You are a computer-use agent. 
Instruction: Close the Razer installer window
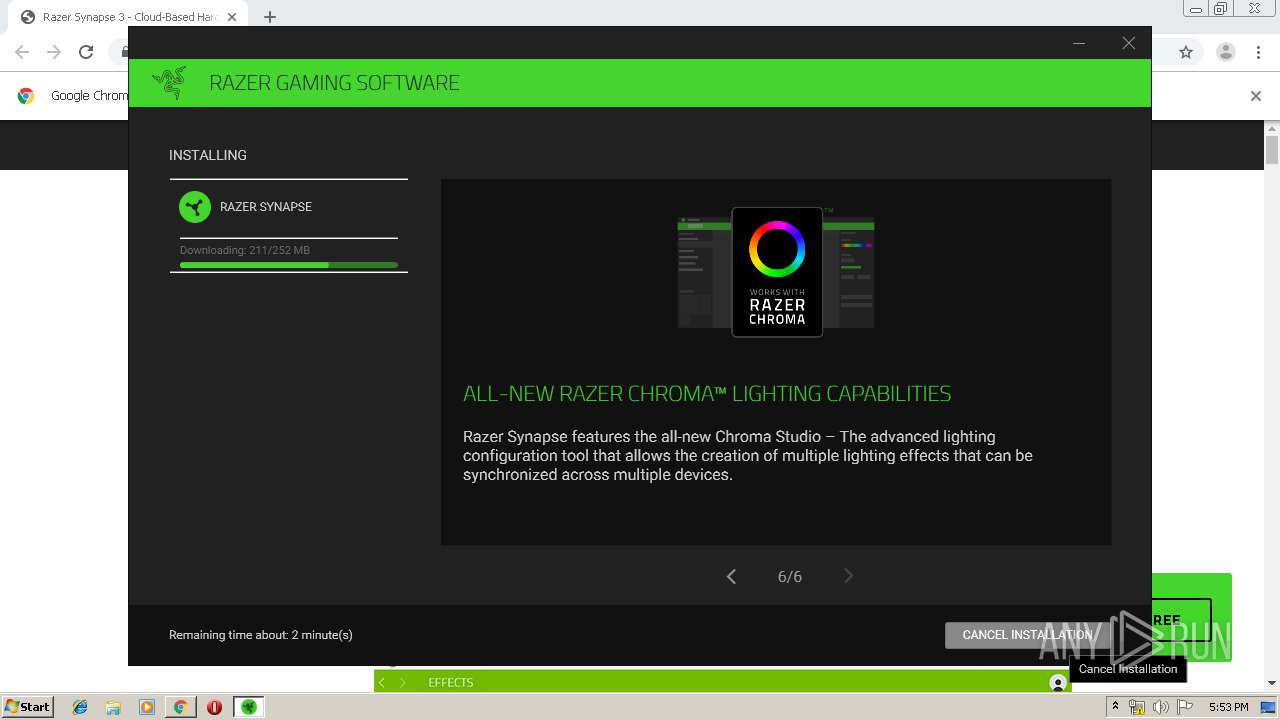(x=1128, y=43)
